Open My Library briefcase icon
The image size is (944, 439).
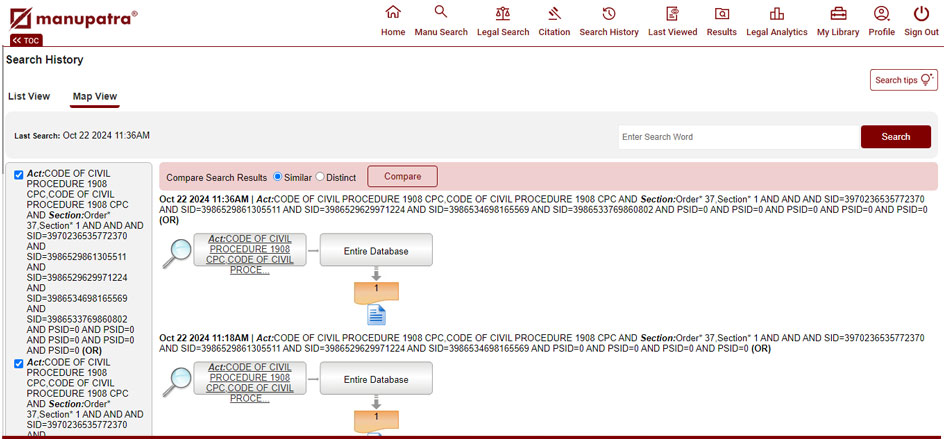click(838, 13)
